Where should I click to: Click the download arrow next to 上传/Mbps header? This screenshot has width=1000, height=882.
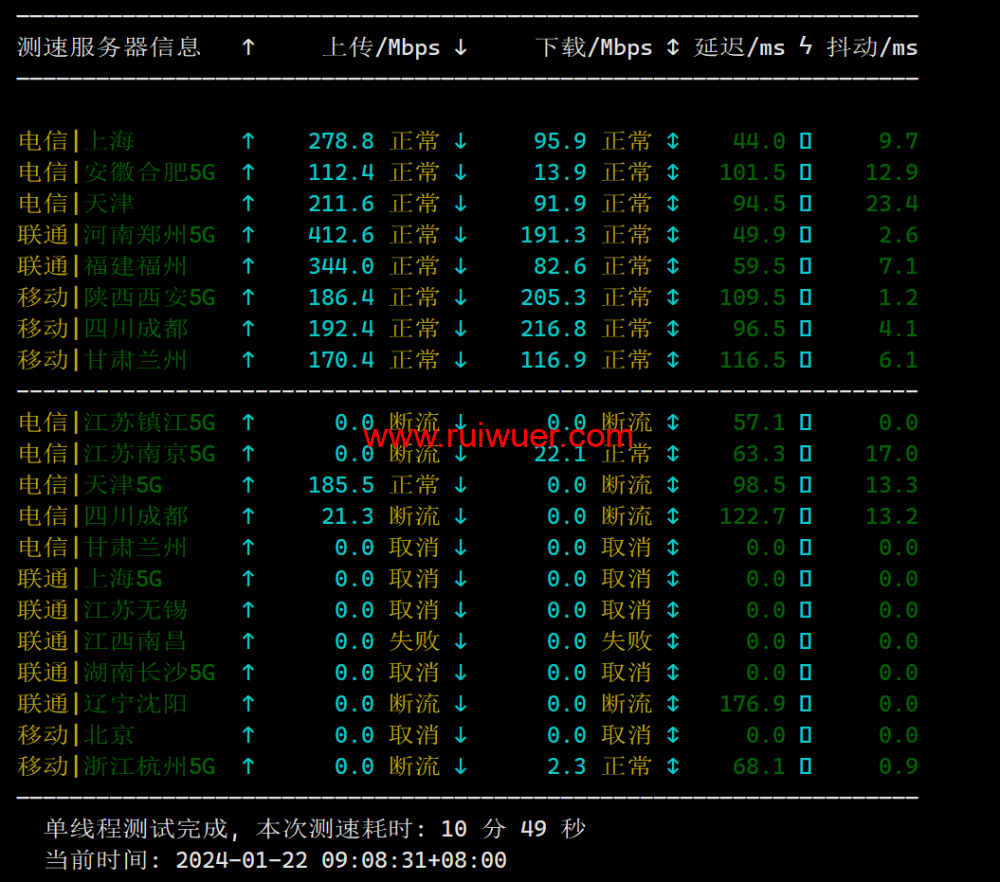pos(460,47)
